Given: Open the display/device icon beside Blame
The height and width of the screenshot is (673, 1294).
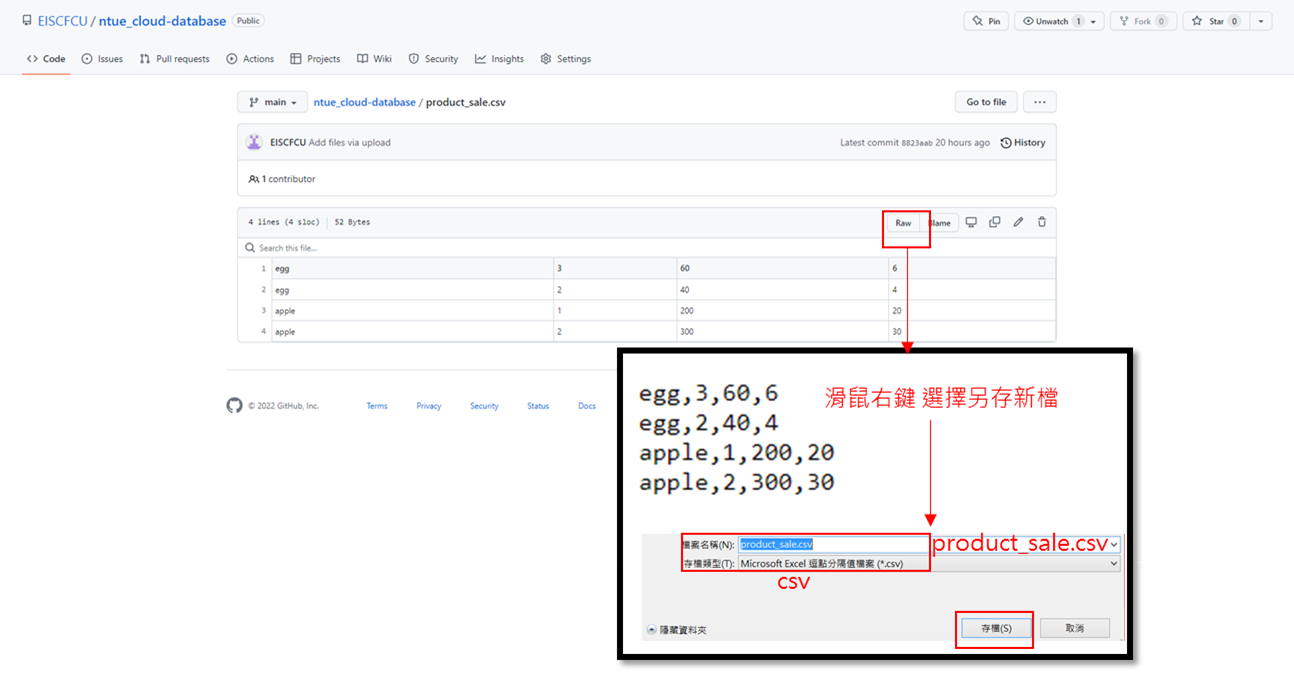Looking at the screenshot, I should tap(970, 222).
